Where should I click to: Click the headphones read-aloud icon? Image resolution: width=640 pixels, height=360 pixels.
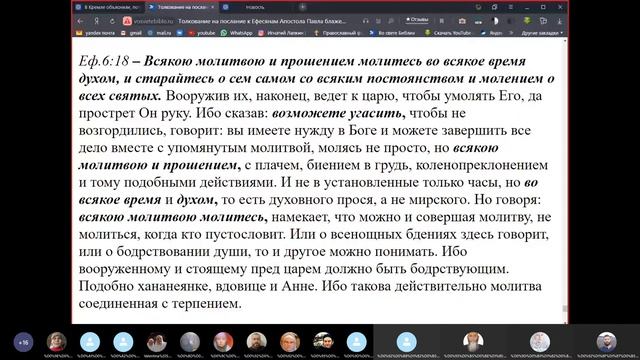[365, 21]
